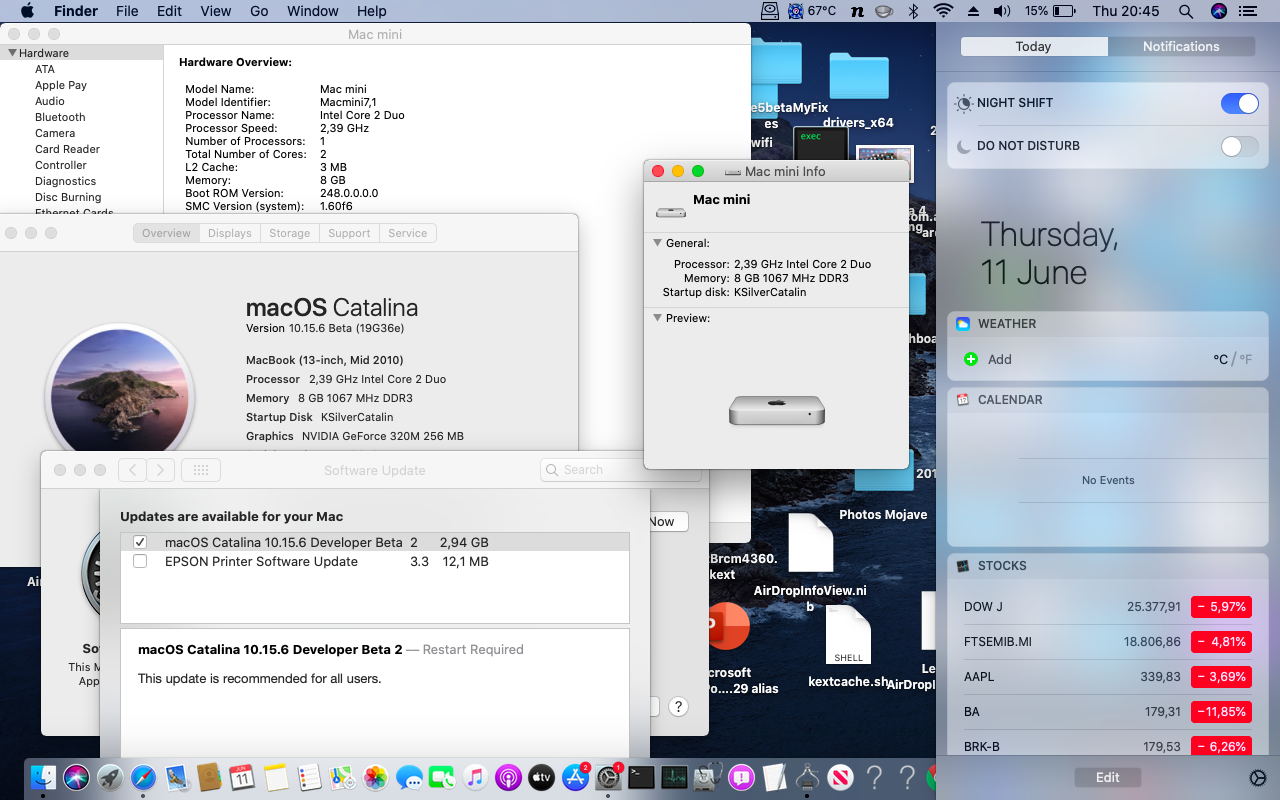Image resolution: width=1280 pixels, height=800 pixels.
Task: Check the EPSON Printer Software Update box
Action: (140, 562)
